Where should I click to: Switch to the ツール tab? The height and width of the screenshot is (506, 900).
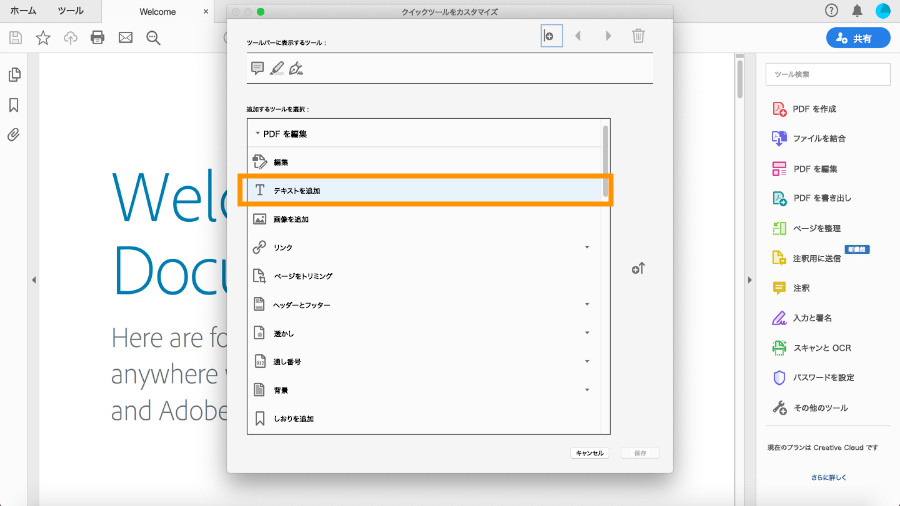click(71, 11)
